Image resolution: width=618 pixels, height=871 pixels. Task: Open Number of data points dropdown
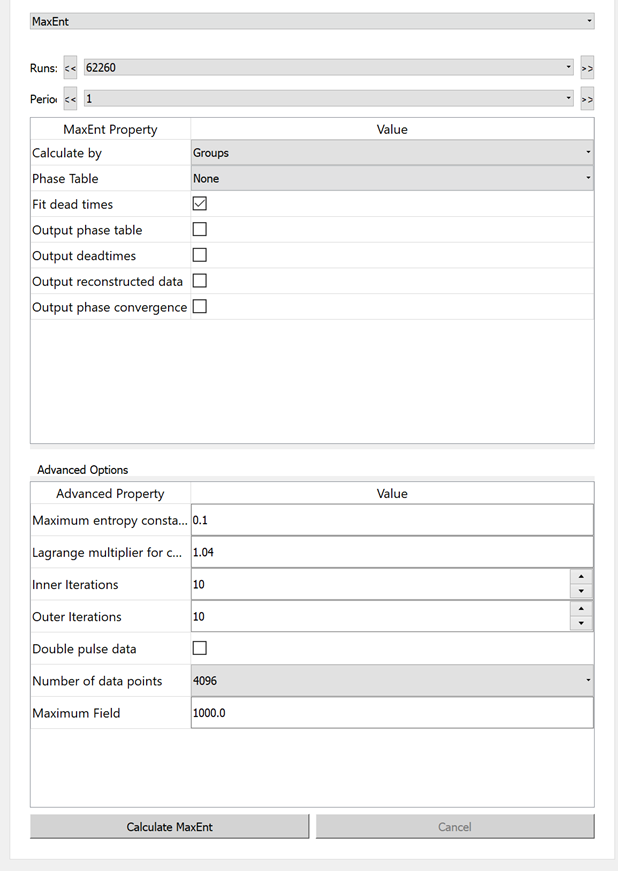coord(391,681)
